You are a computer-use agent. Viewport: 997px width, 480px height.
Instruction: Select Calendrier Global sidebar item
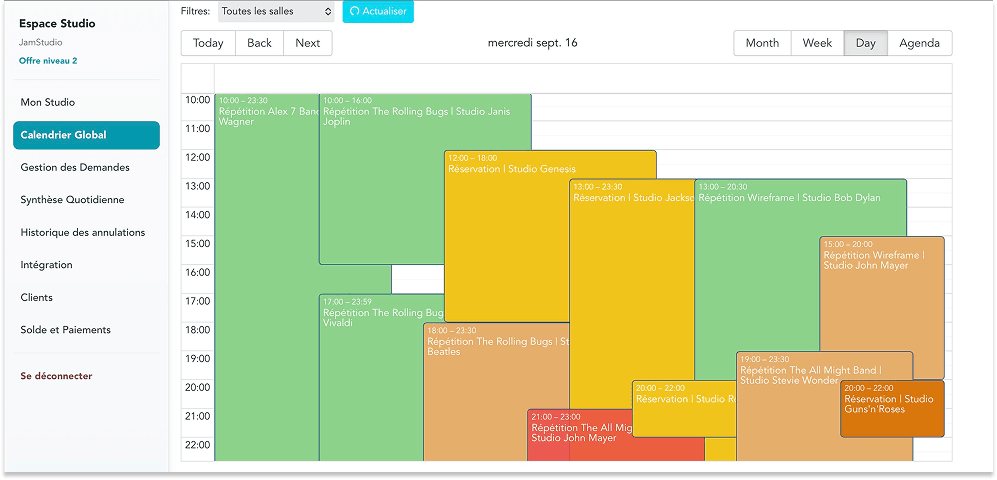(86, 135)
